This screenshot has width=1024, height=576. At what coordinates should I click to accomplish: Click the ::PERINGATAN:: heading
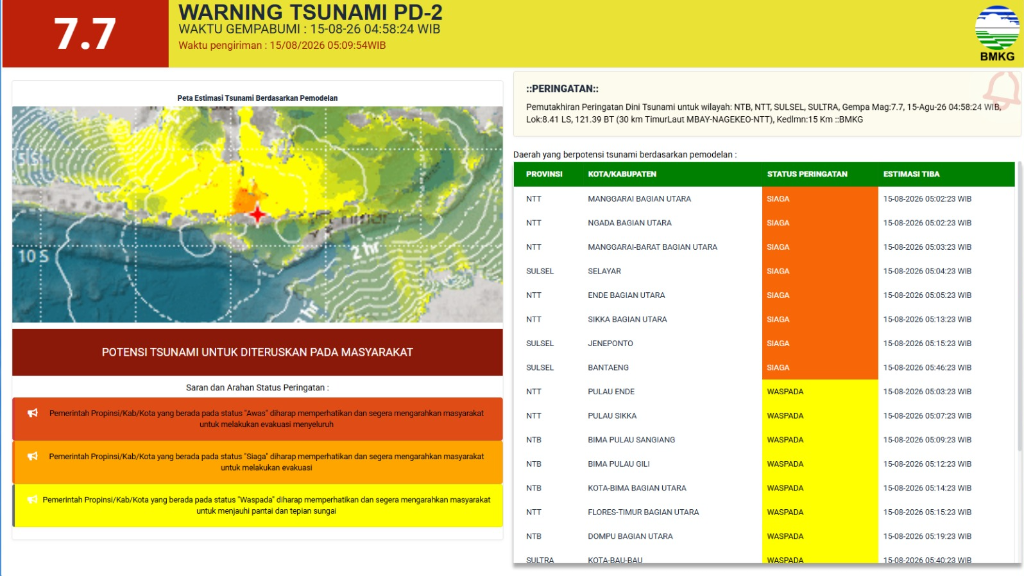click(562, 89)
